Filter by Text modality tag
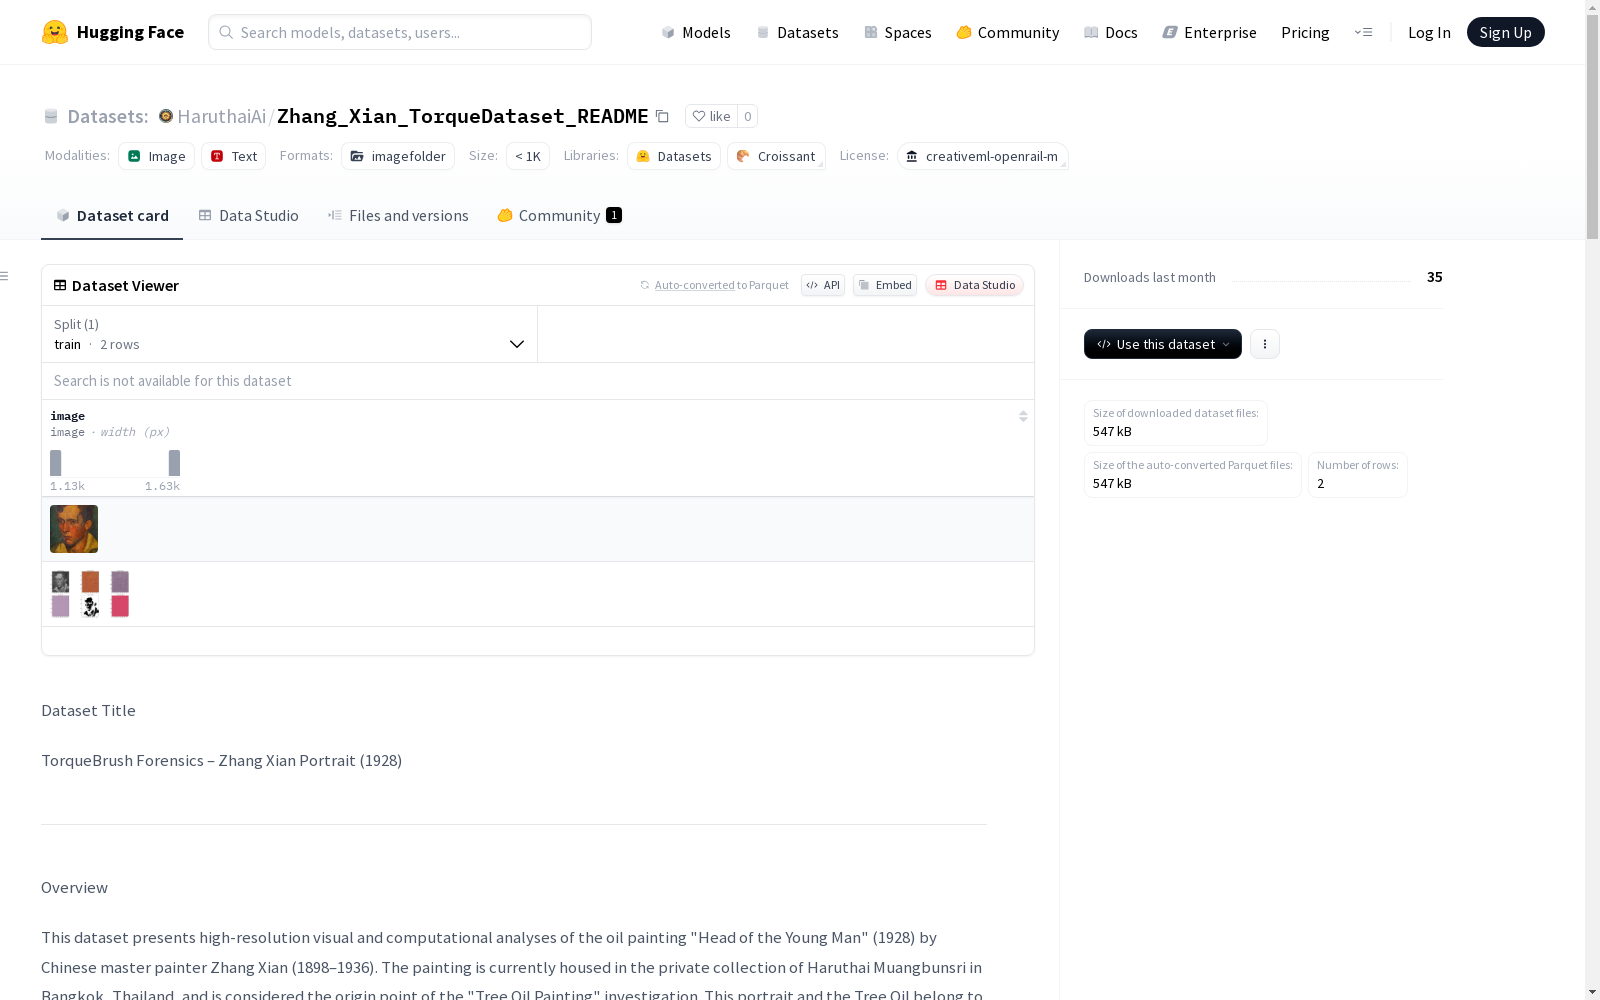The height and width of the screenshot is (1000, 1600). pyautogui.click(x=234, y=156)
